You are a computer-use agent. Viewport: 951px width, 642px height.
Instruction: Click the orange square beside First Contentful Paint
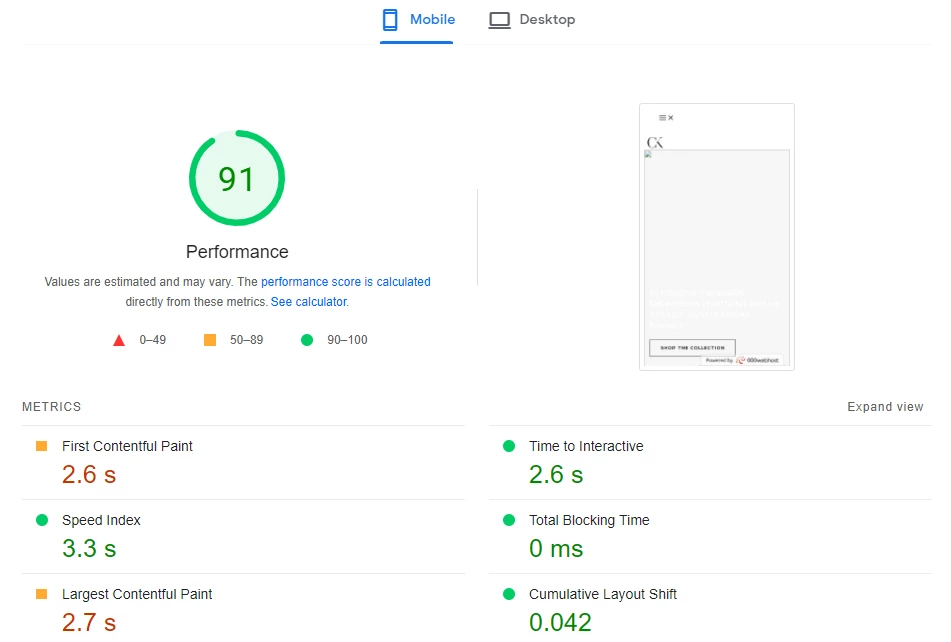pos(42,446)
